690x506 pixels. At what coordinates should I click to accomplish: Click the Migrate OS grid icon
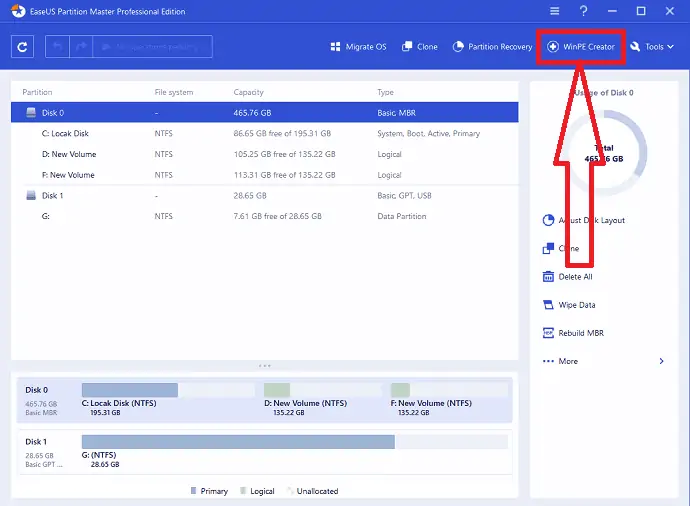tap(335, 47)
